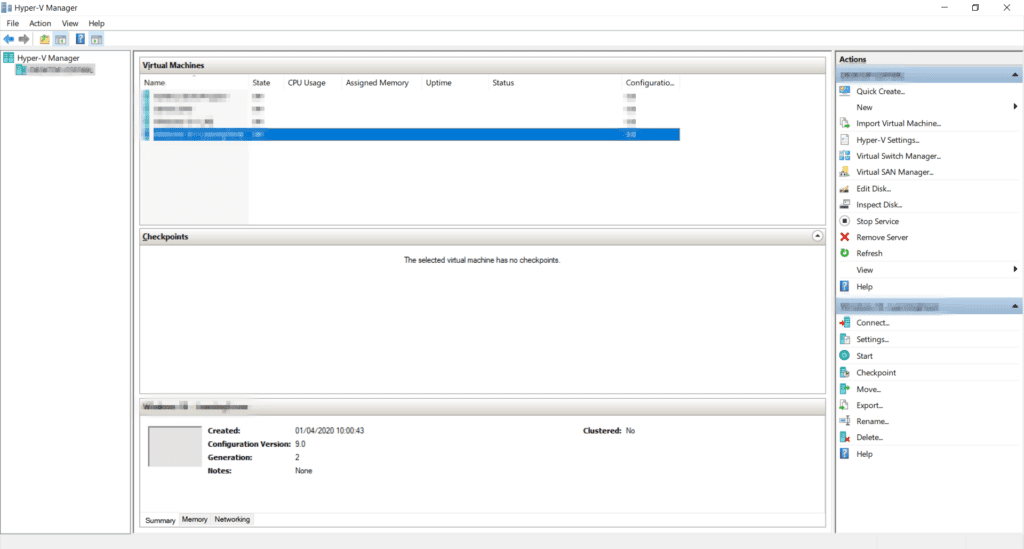The image size is (1024, 549).
Task: Click the Start virtual machine icon
Action: (x=844, y=355)
